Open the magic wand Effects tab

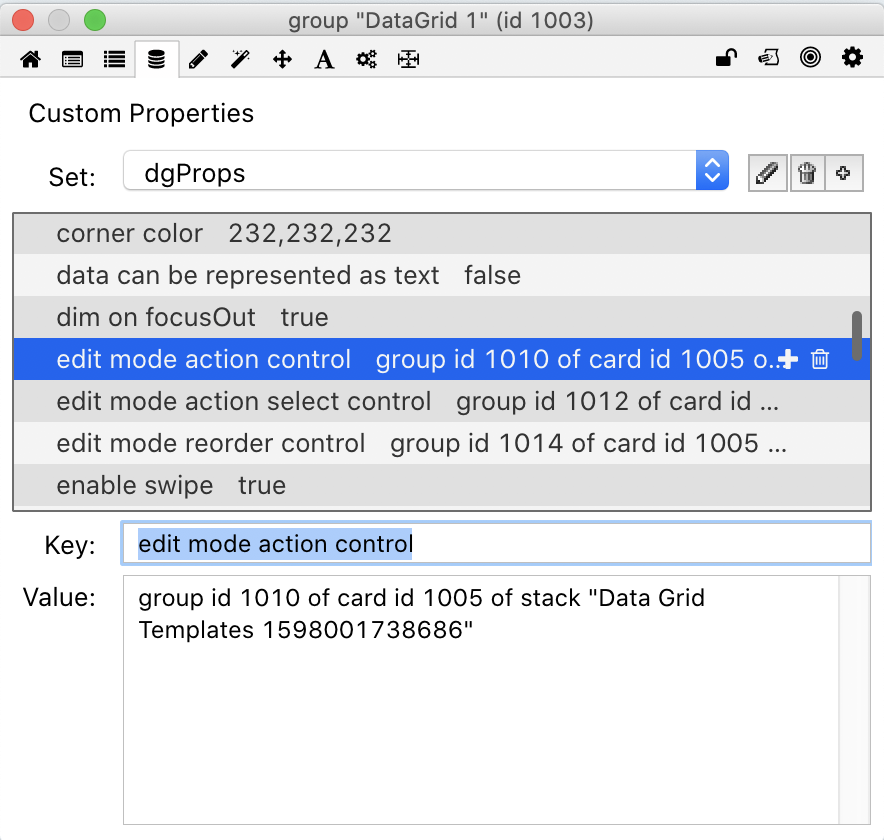tap(240, 59)
